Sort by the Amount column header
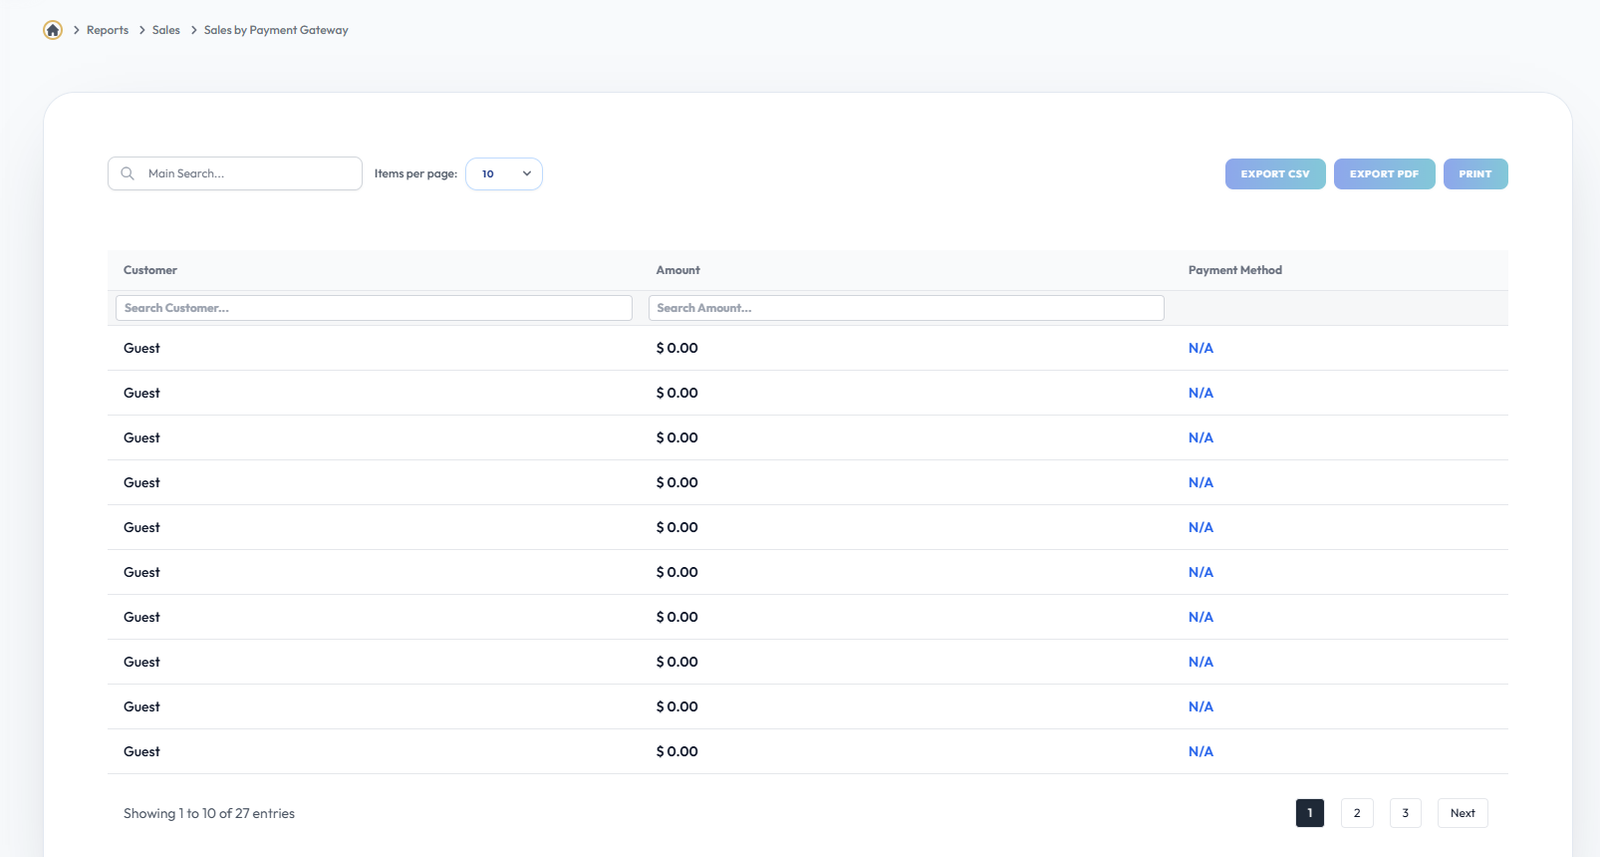 (678, 270)
